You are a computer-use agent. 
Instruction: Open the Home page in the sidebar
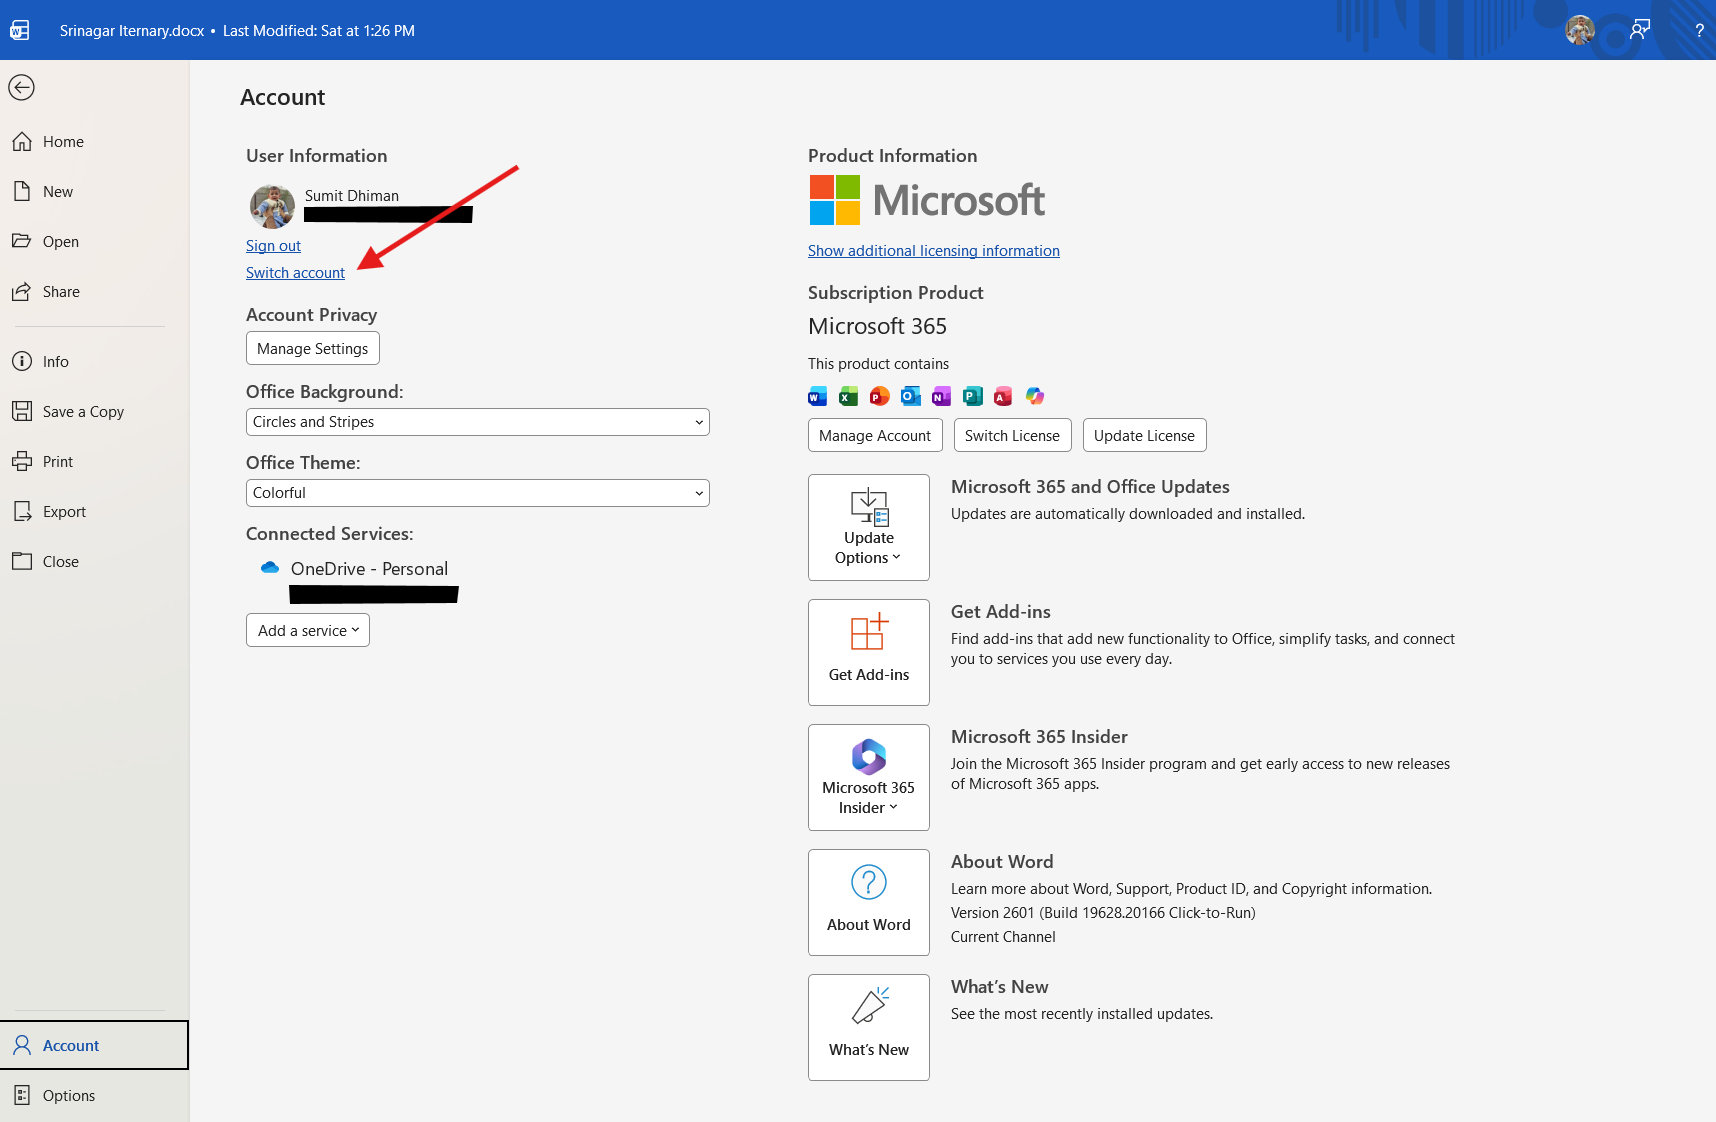pos(94,142)
